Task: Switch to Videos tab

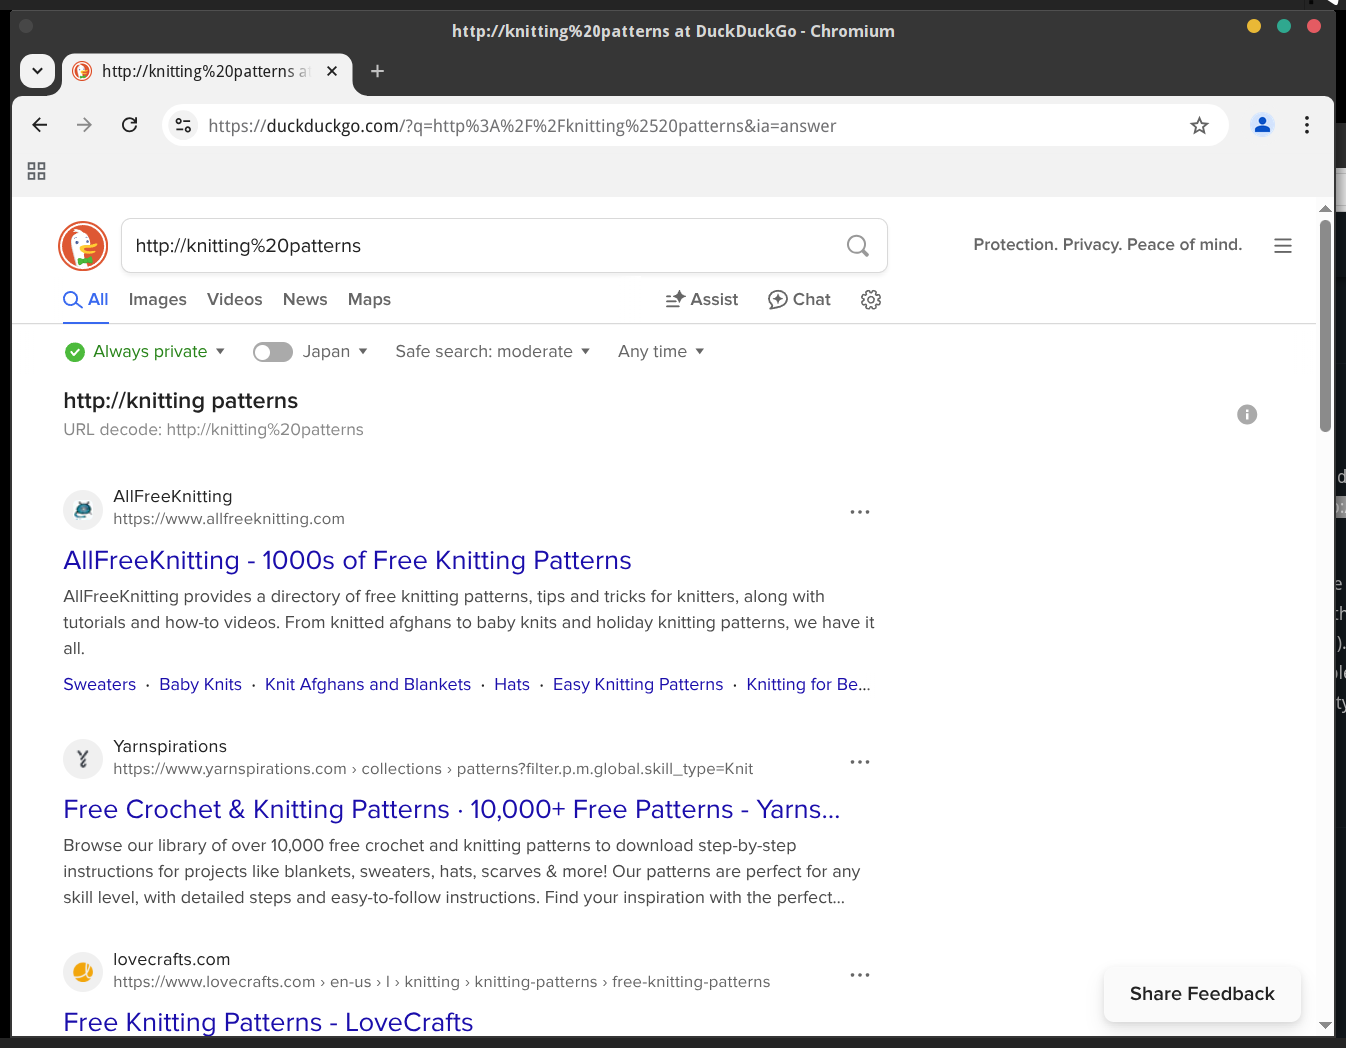Action: click(234, 300)
